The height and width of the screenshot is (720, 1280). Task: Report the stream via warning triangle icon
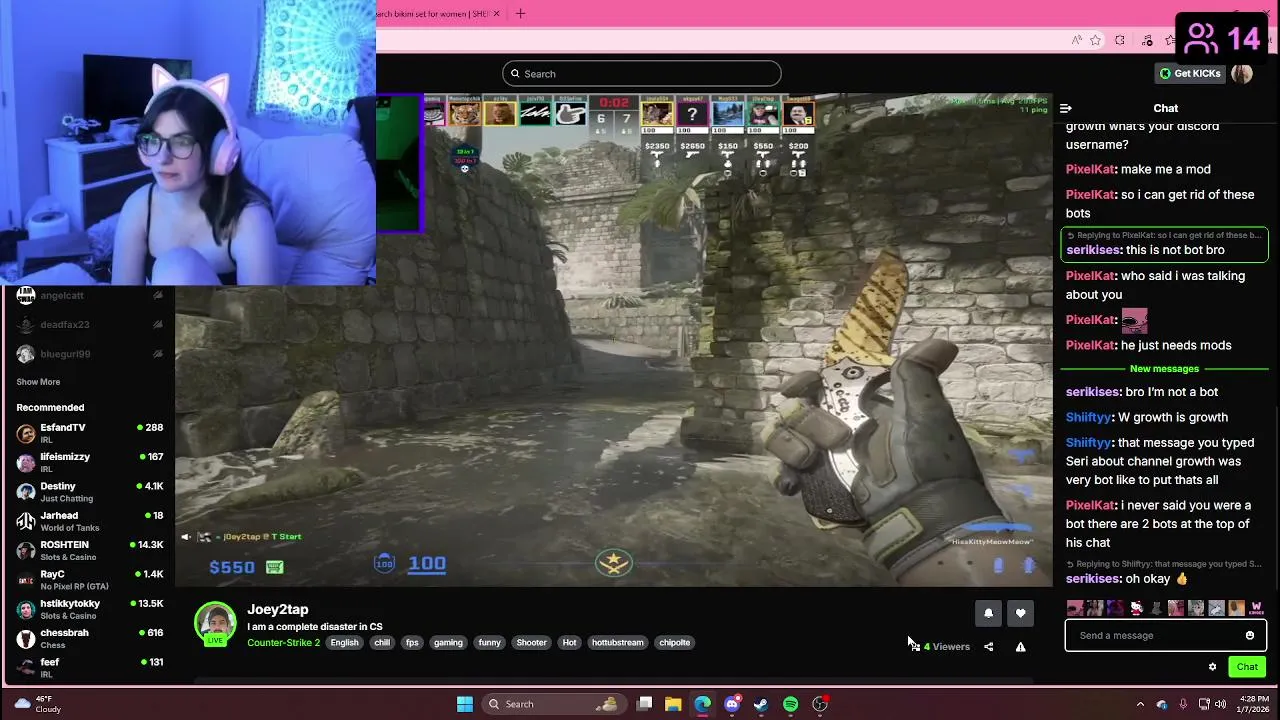coord(1020,647)
